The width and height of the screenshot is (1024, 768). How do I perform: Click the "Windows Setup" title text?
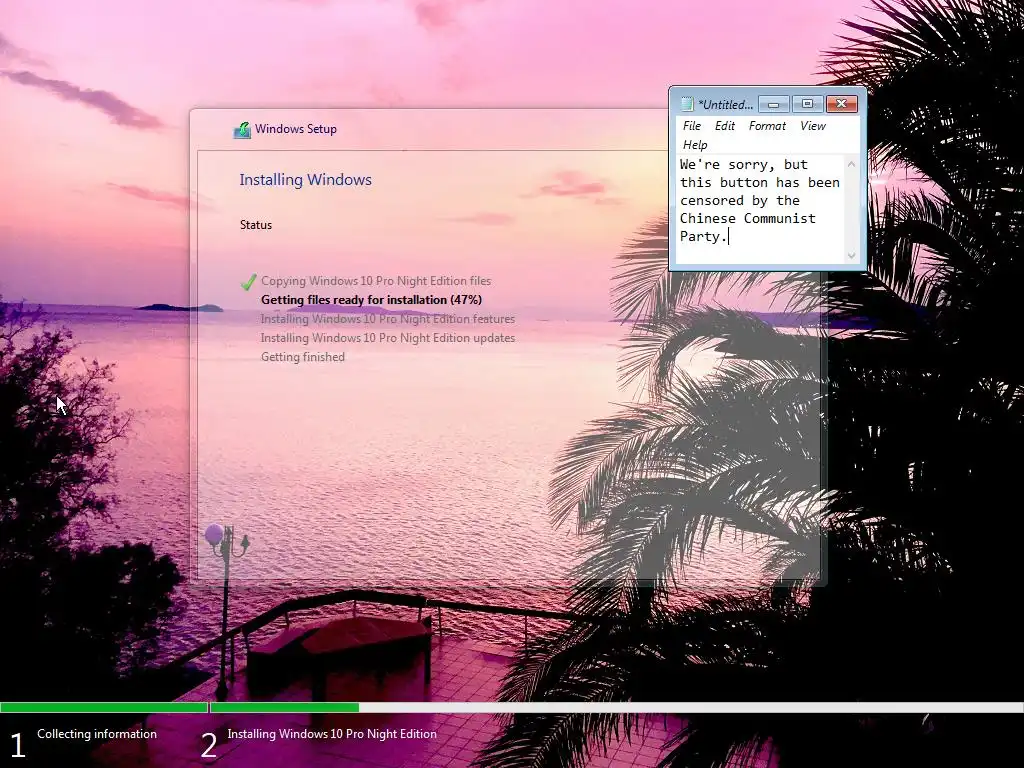(x=296, y=129)
